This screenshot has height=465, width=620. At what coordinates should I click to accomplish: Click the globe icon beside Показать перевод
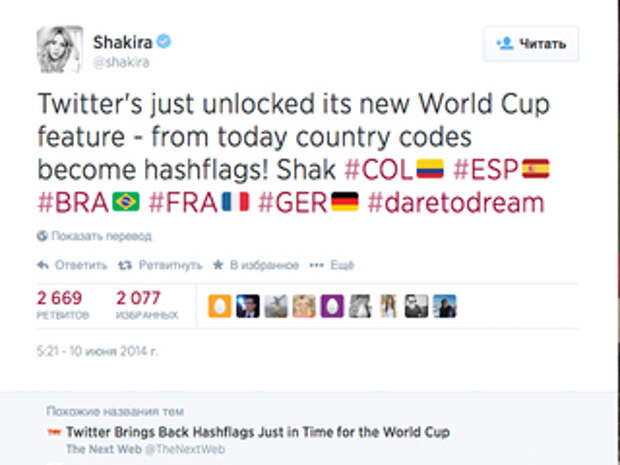pos(42,236)
